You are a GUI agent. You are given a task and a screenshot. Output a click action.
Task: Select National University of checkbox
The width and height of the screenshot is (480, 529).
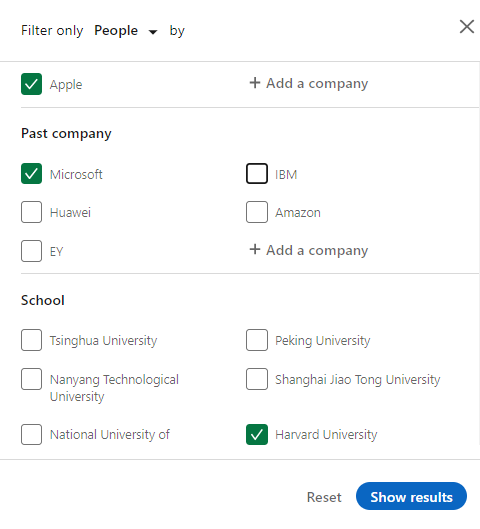click(31, 435)
